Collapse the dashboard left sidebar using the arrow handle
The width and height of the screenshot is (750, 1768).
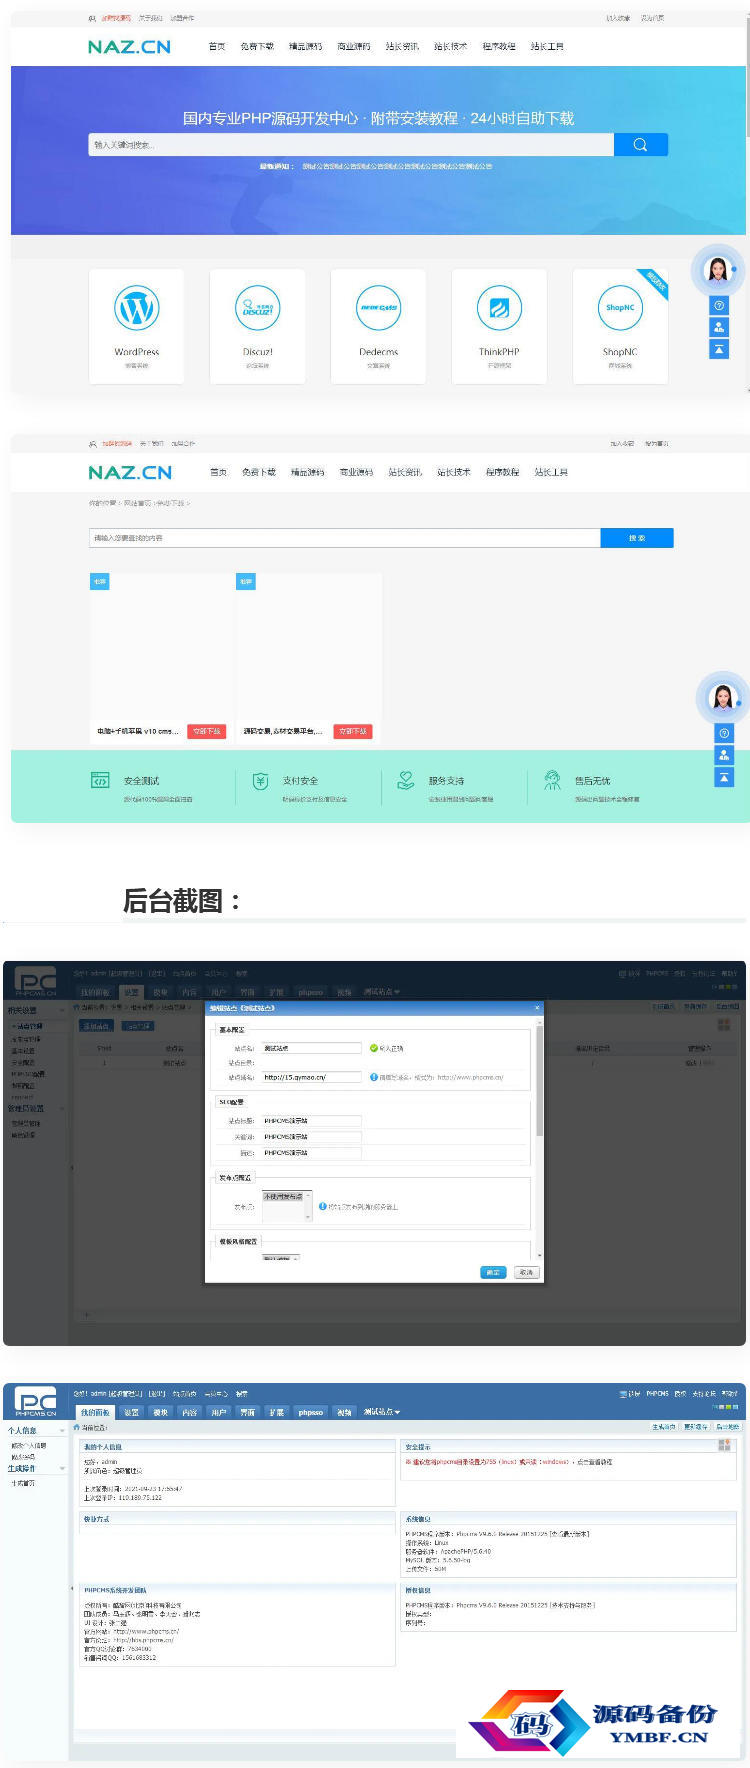tap(71, 1588)
